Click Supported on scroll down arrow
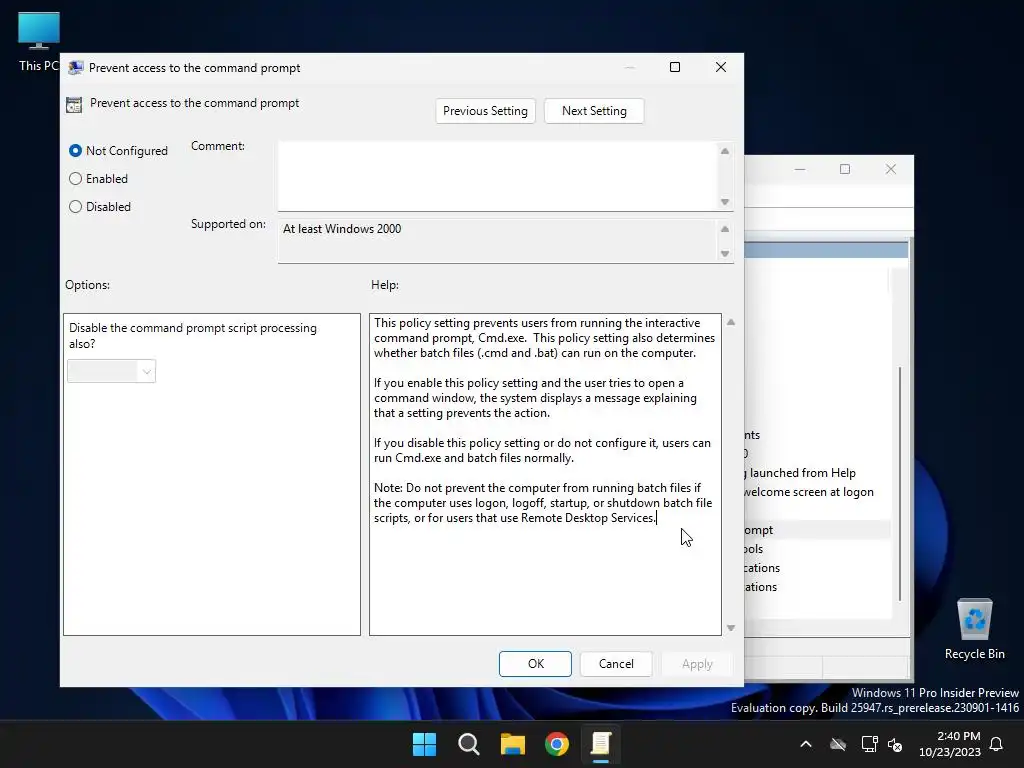The height and width of the screenshot is (768, 1024). click(725, 253)
